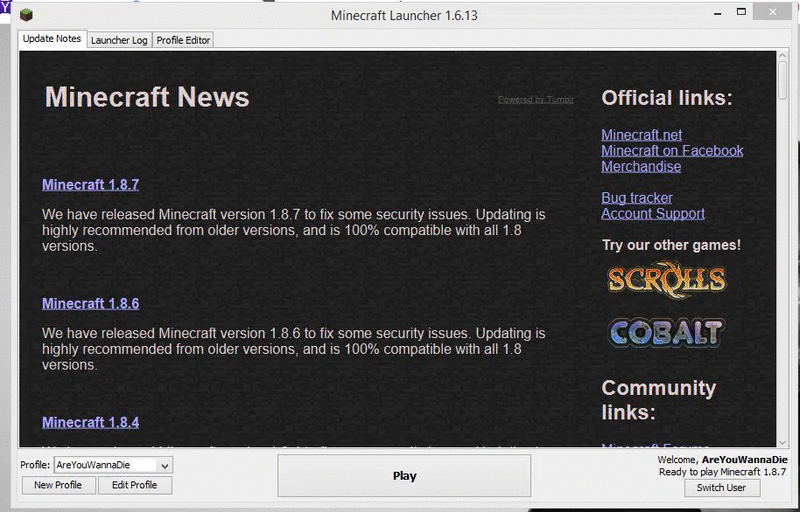
Task: Click the Switch User button
Action: pos(721,488)
